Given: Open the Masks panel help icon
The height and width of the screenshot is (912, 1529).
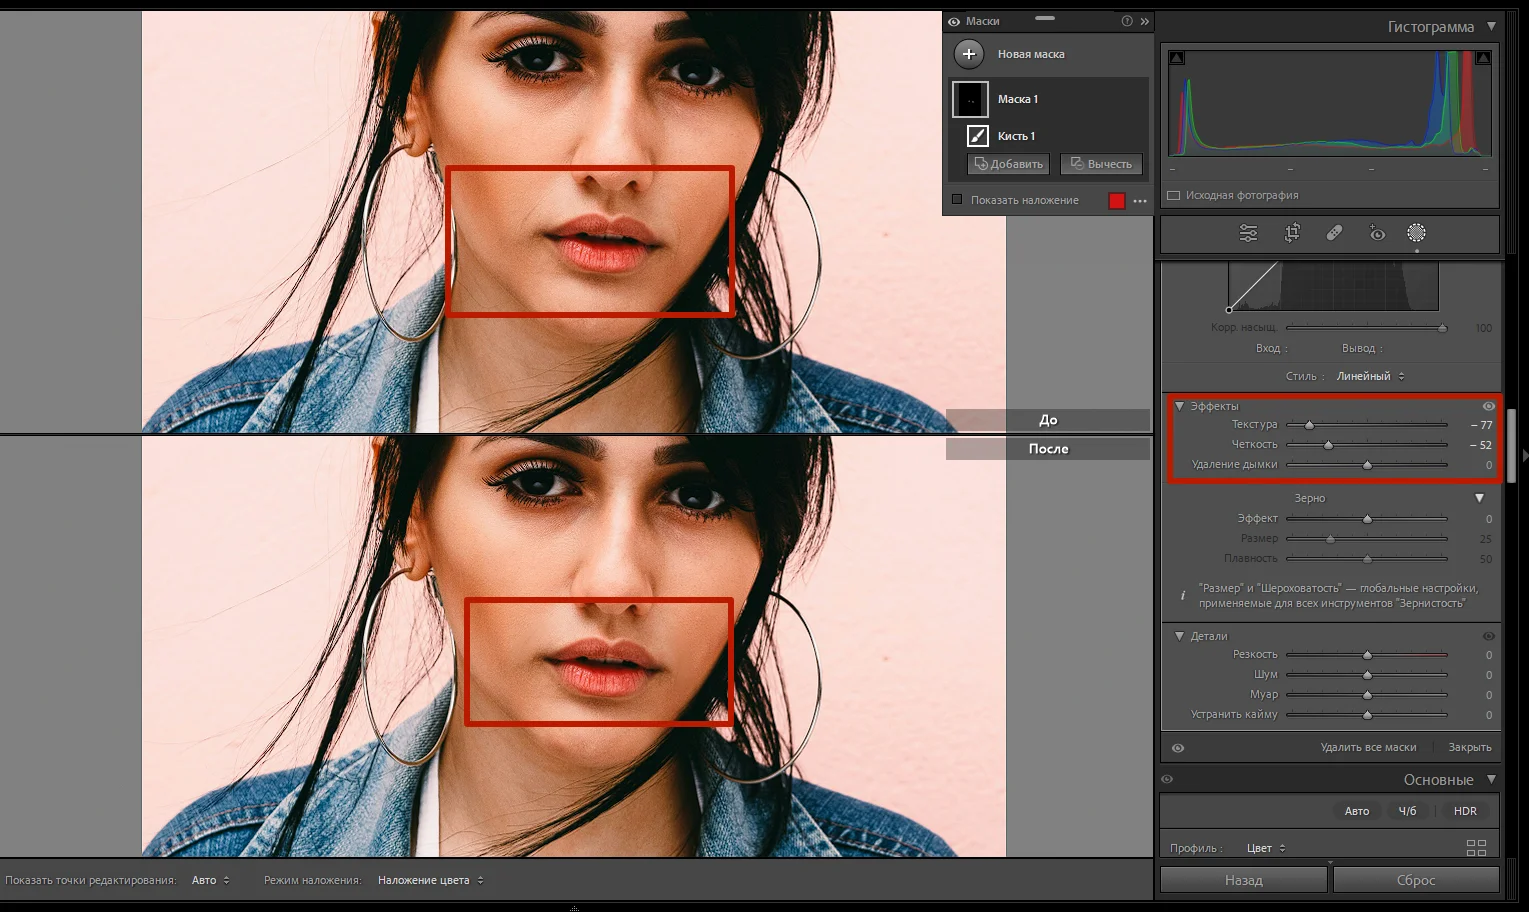Looking at the screenshot, I should pyautogui.click(x=1127, y=21).
